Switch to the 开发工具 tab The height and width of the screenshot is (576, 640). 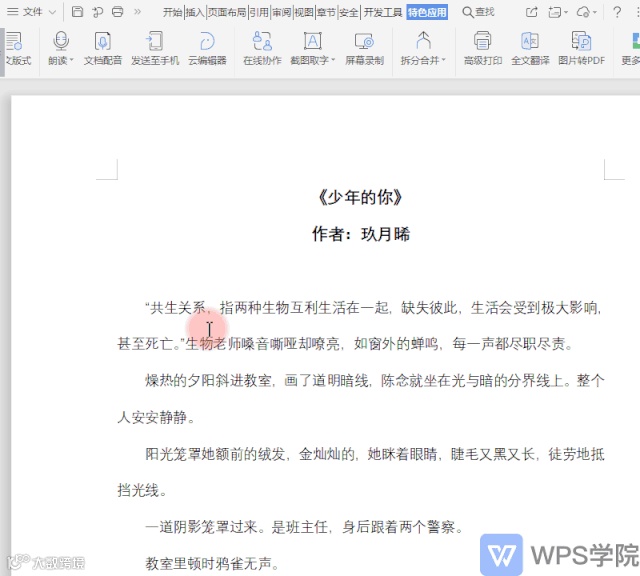(x=382, y=13)
